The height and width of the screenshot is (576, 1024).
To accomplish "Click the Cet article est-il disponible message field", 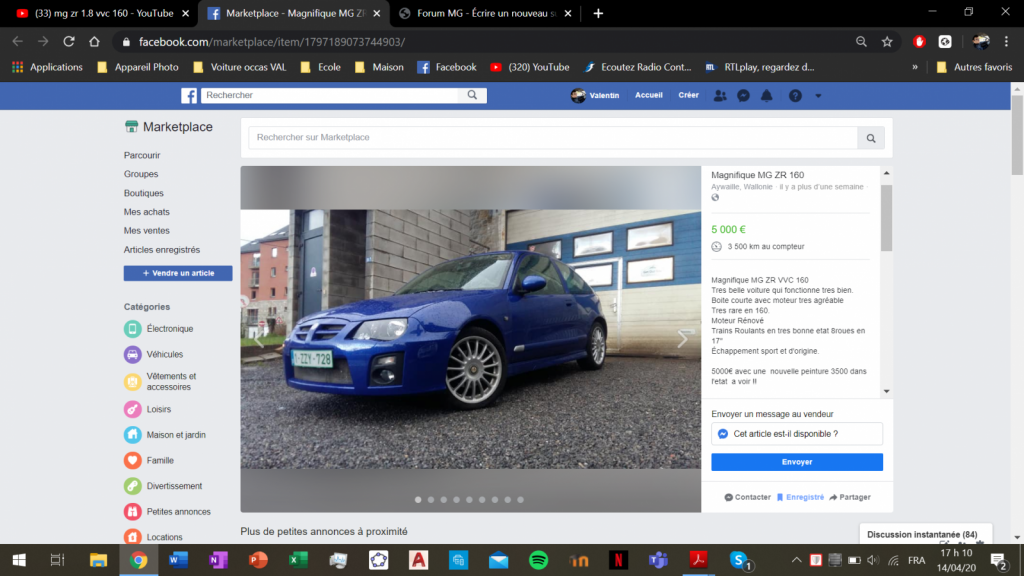I will click(797, 434).
